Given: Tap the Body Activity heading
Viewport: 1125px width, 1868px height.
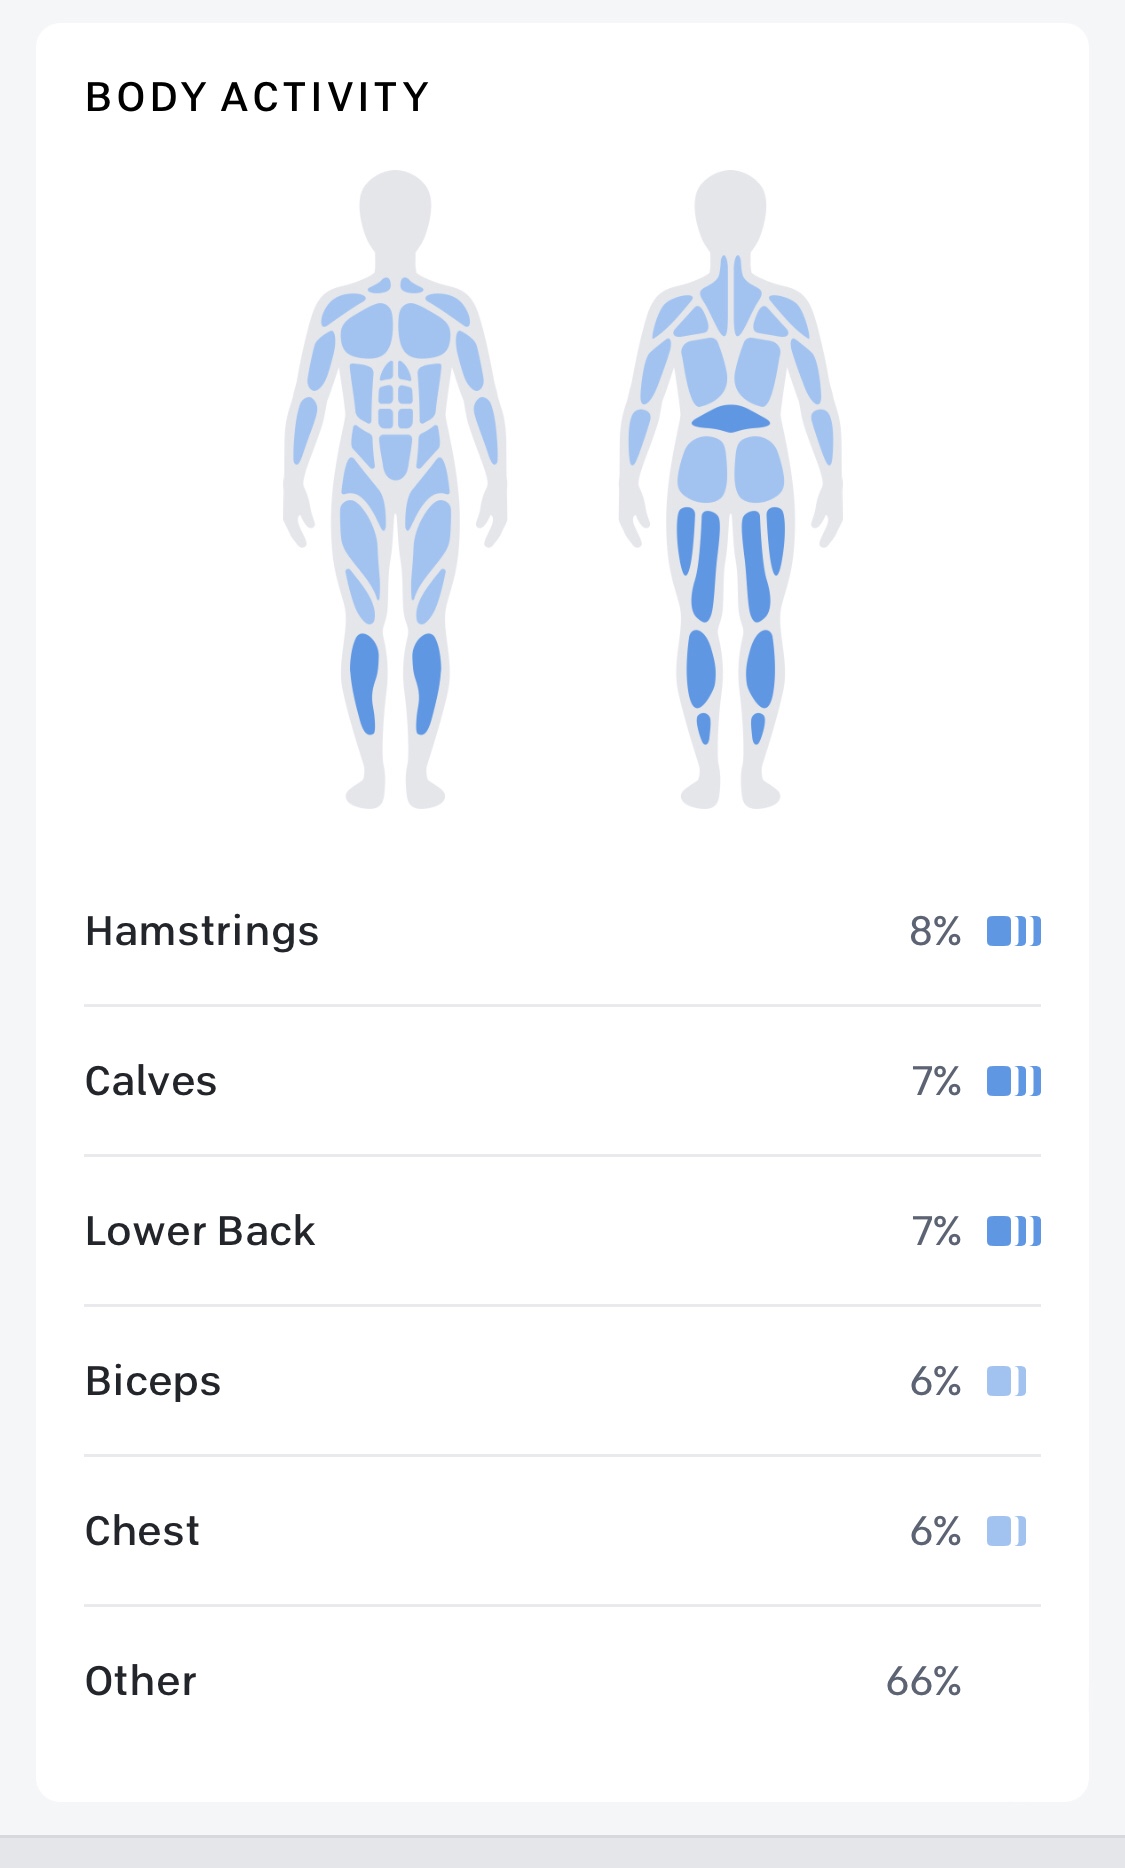Looking at the screenshot, I should pos(257,97).
